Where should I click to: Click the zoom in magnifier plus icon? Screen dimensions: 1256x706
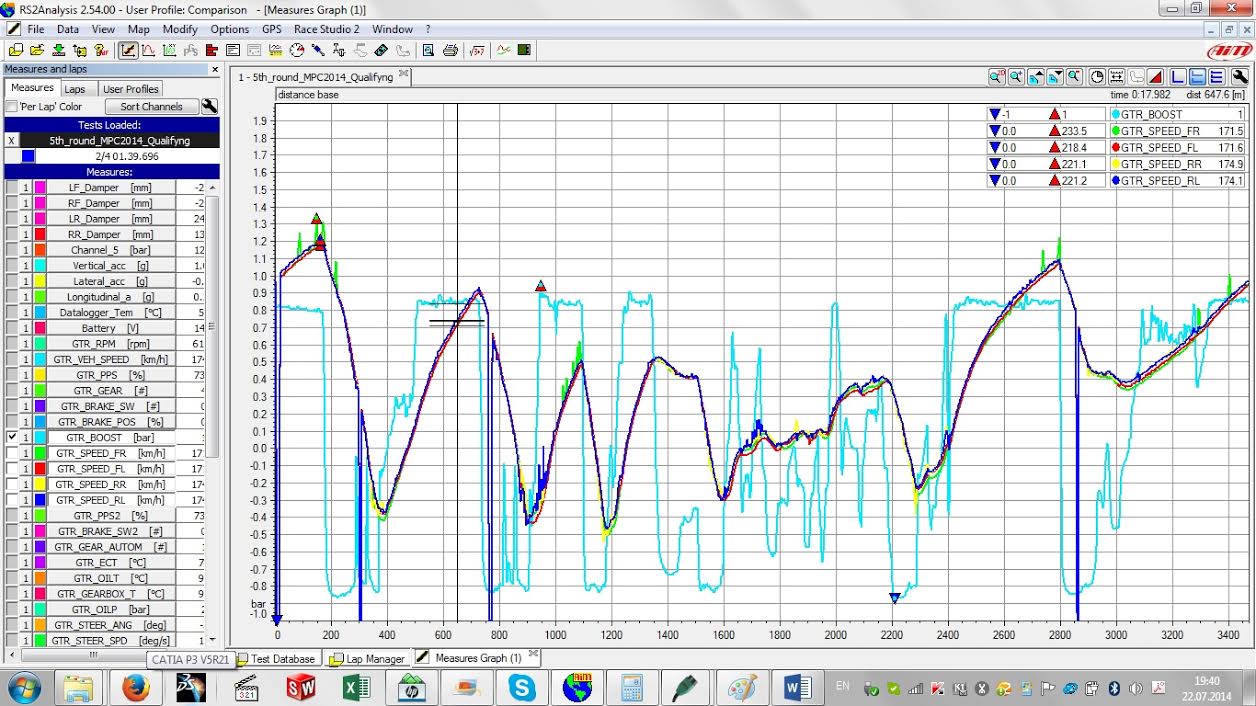[x=1016, y=76]
